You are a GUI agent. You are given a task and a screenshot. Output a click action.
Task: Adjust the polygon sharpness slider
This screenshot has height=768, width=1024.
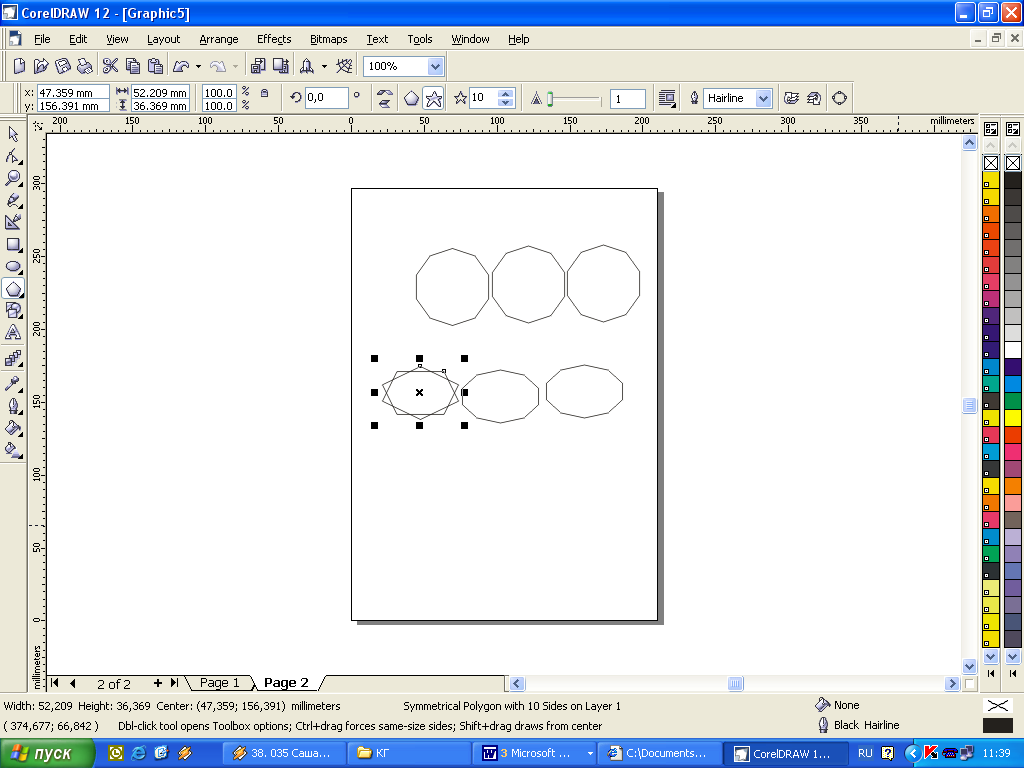551,99
